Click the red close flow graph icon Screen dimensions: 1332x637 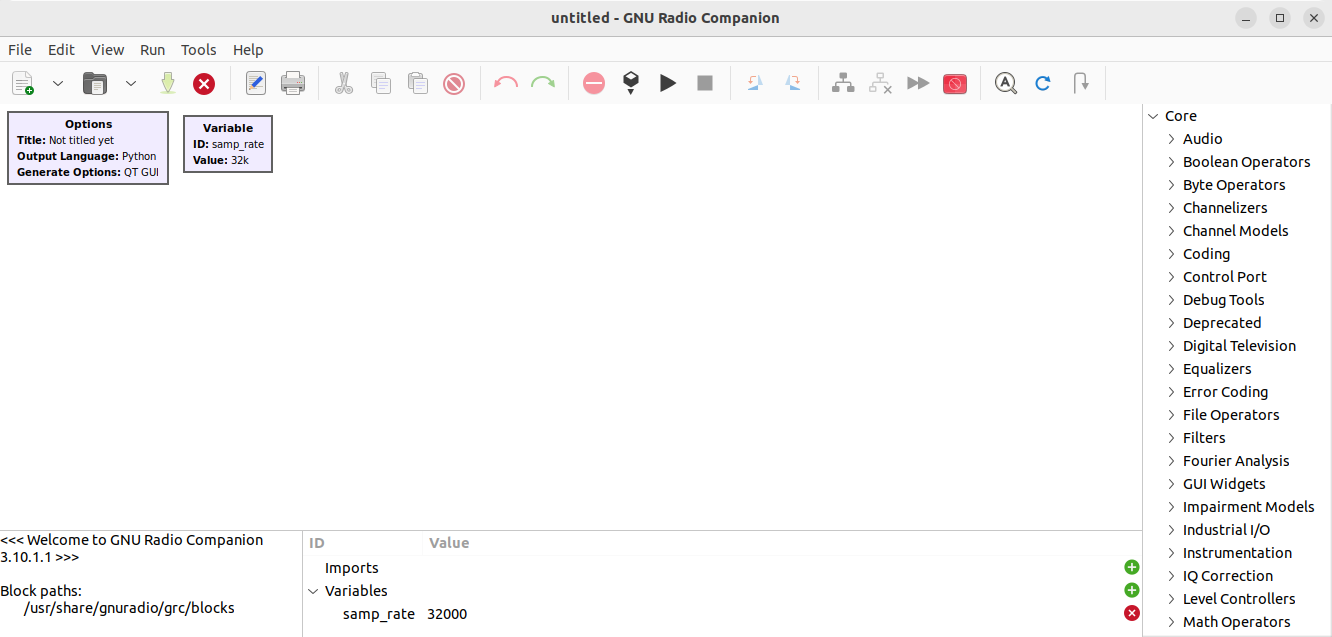click(204, 84)
